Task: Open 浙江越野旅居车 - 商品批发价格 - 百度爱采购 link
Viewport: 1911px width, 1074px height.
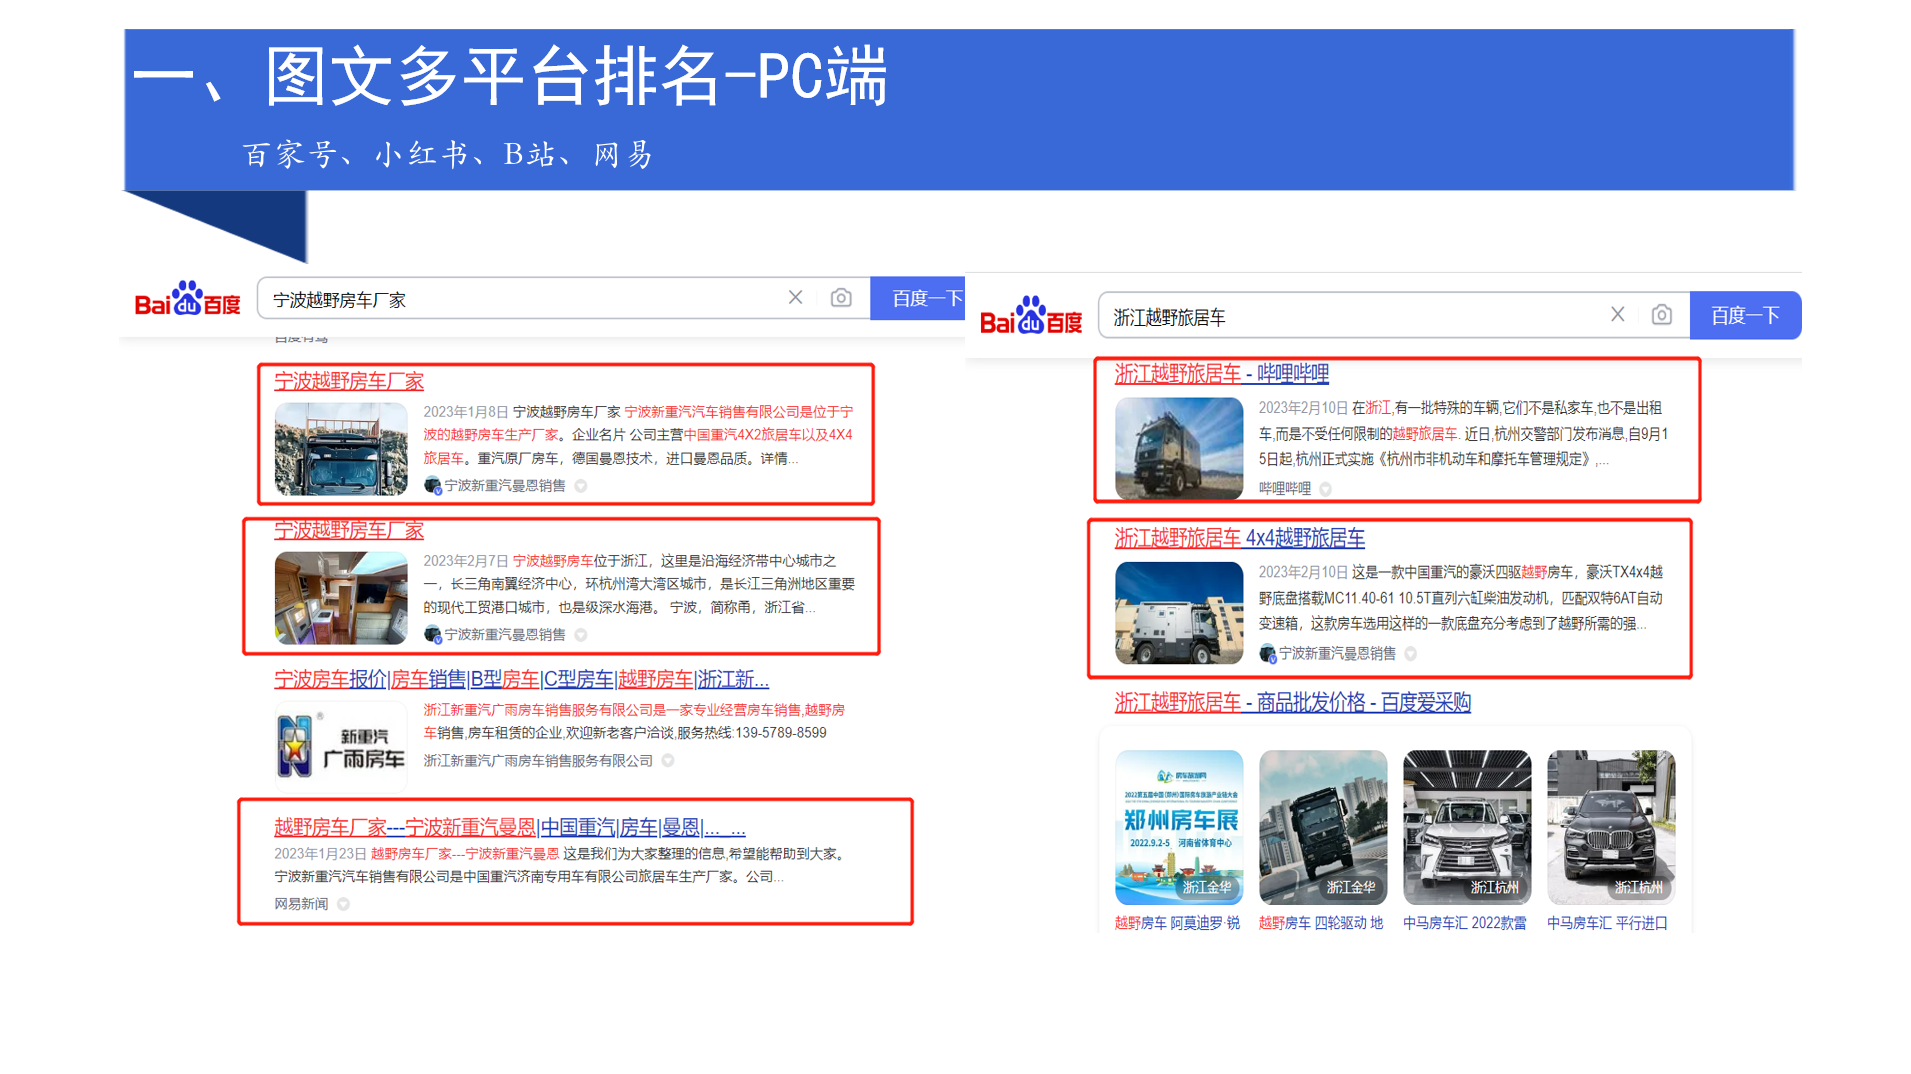Action: [1292, 702]
